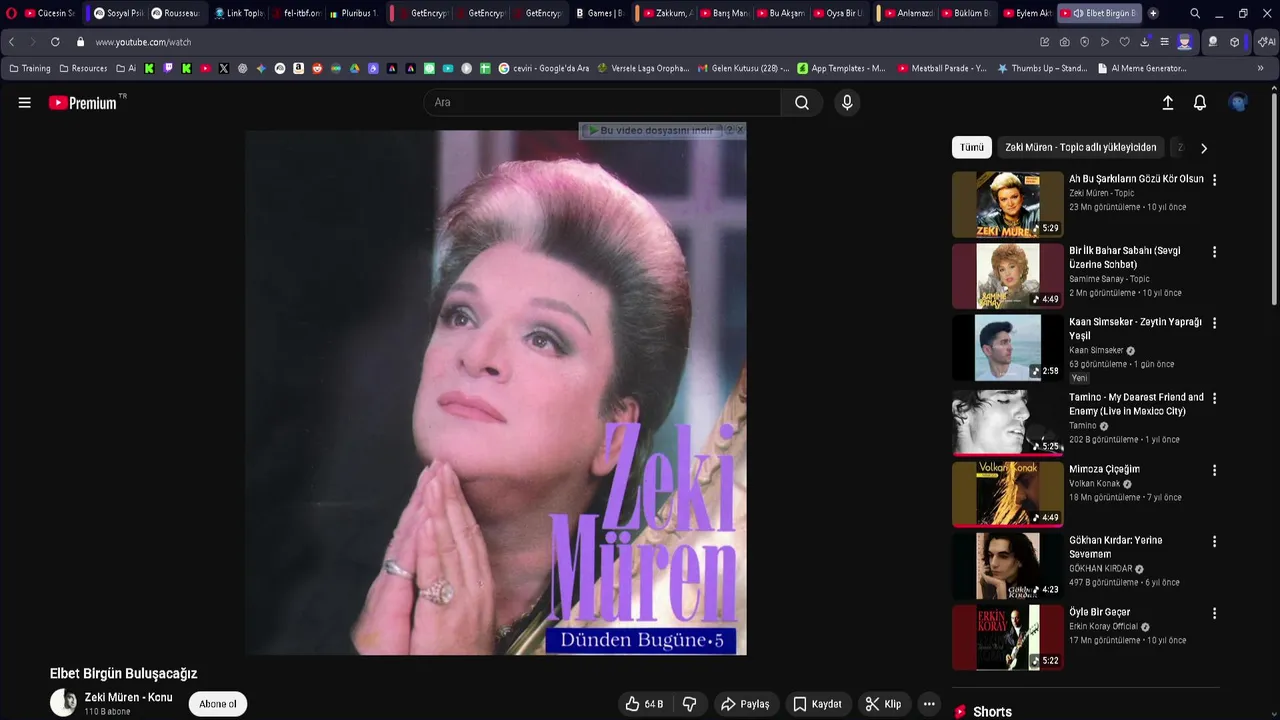The image size is (1280, 720).
Task: Open options for Tamino My Dearest Friend
Action: pos(1214,398)
